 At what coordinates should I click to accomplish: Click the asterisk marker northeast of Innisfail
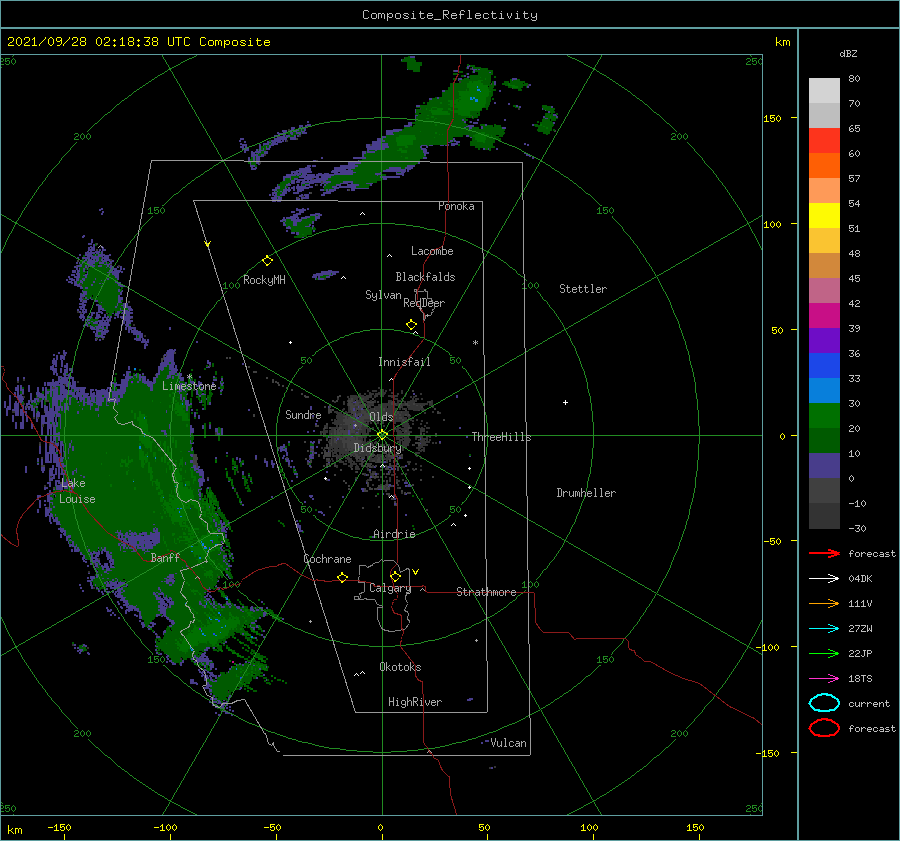tap(475, 343)
